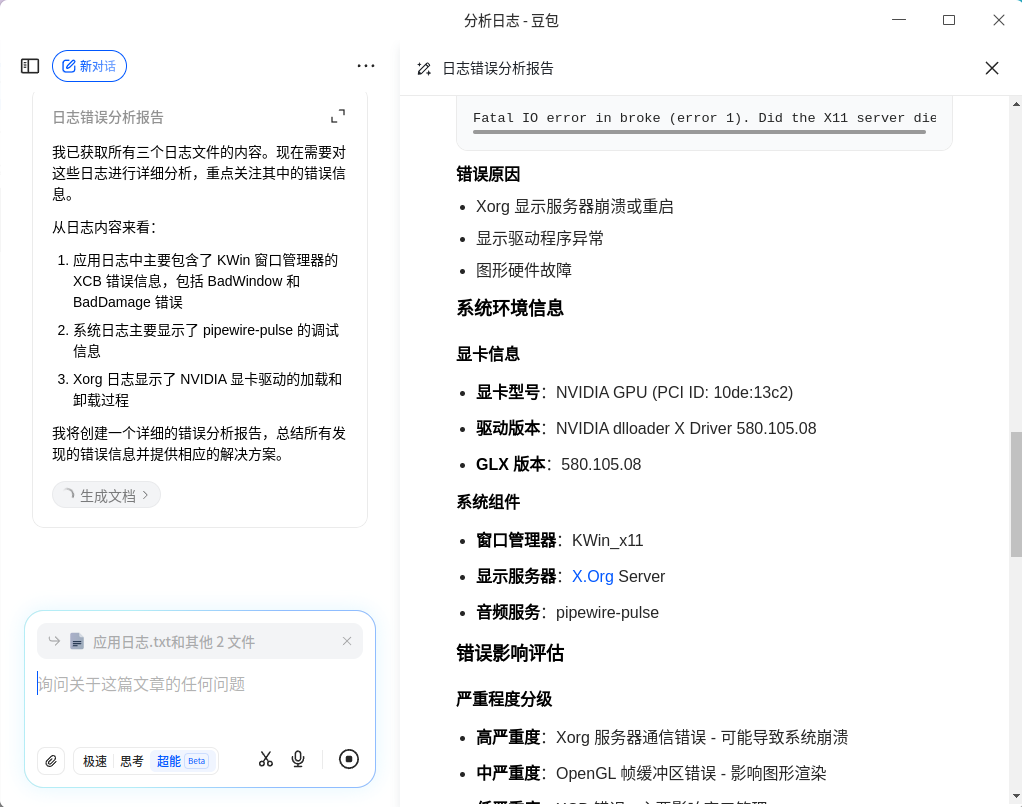Open the 生成文档 step details

106,495
